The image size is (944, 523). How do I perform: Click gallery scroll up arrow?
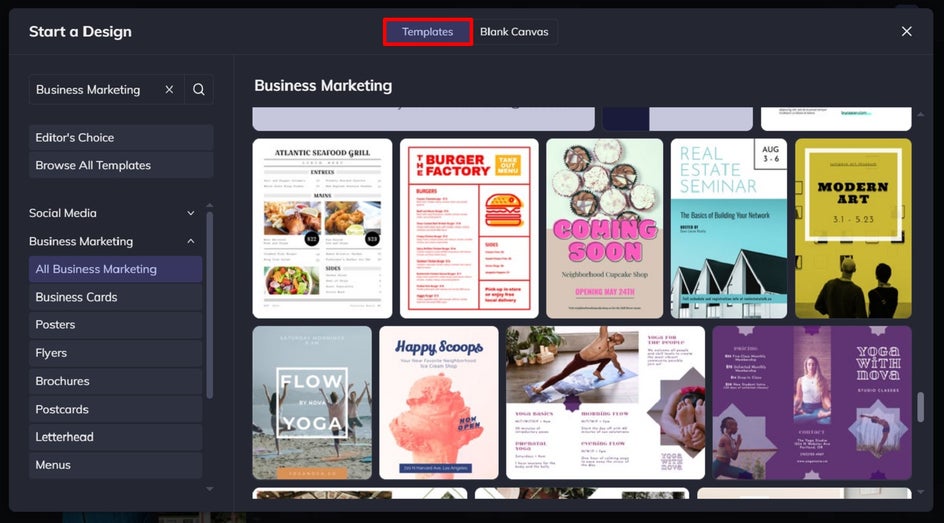tap(921, 114)
